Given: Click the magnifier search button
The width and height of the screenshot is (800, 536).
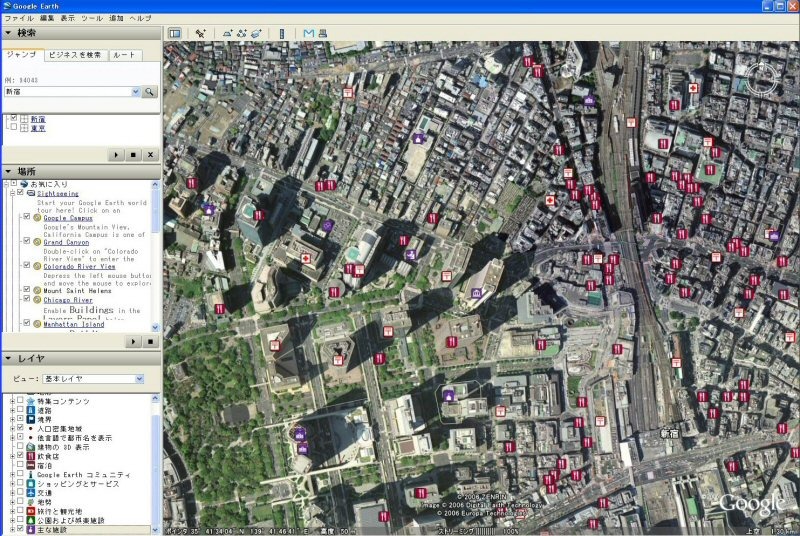Looking at the screenshot, I should (x=149, y=92).
